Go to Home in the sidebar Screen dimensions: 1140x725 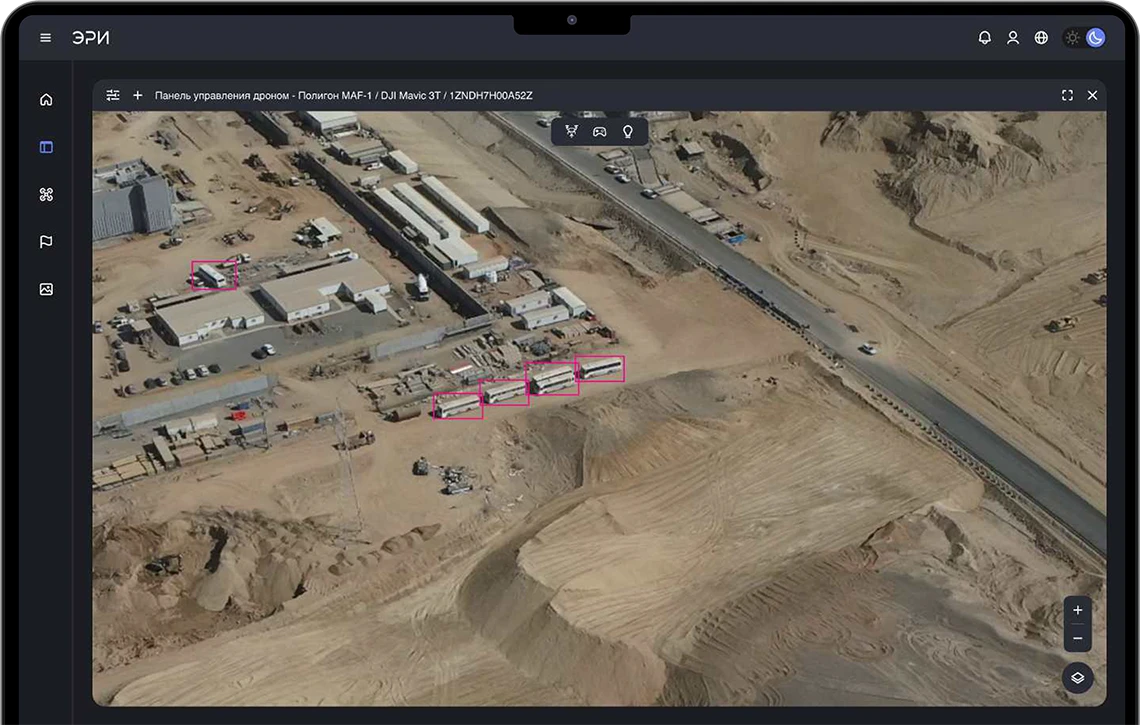46,100
